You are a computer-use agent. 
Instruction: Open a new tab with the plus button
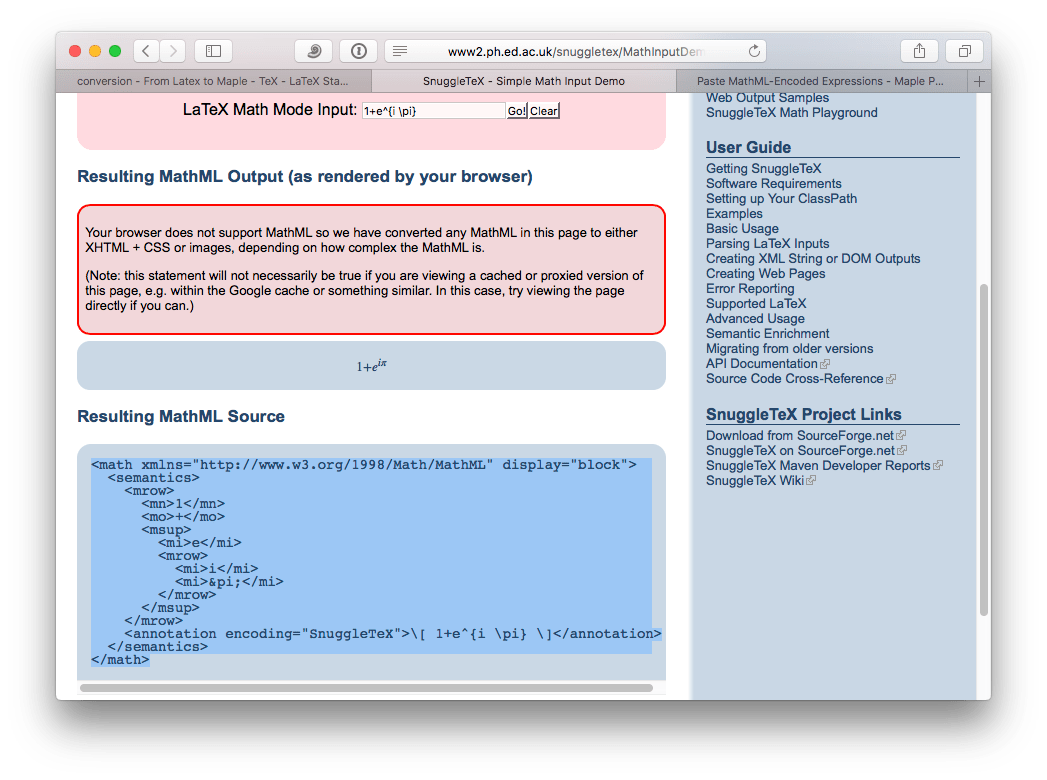point(979,81)
